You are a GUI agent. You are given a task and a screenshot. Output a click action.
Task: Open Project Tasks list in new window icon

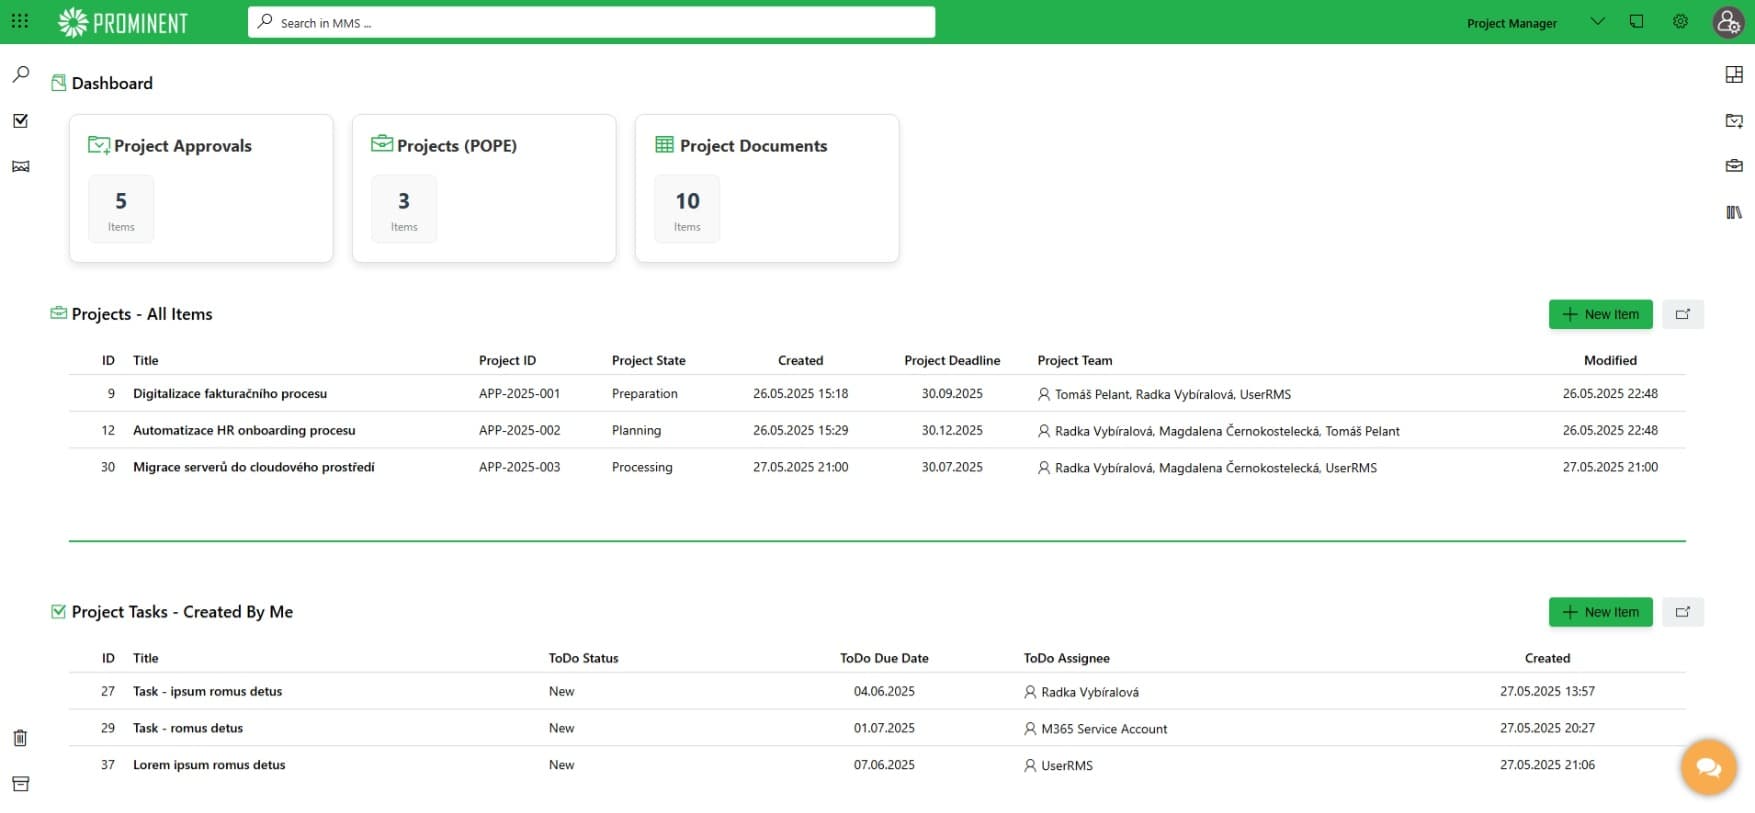(1683, 612)
